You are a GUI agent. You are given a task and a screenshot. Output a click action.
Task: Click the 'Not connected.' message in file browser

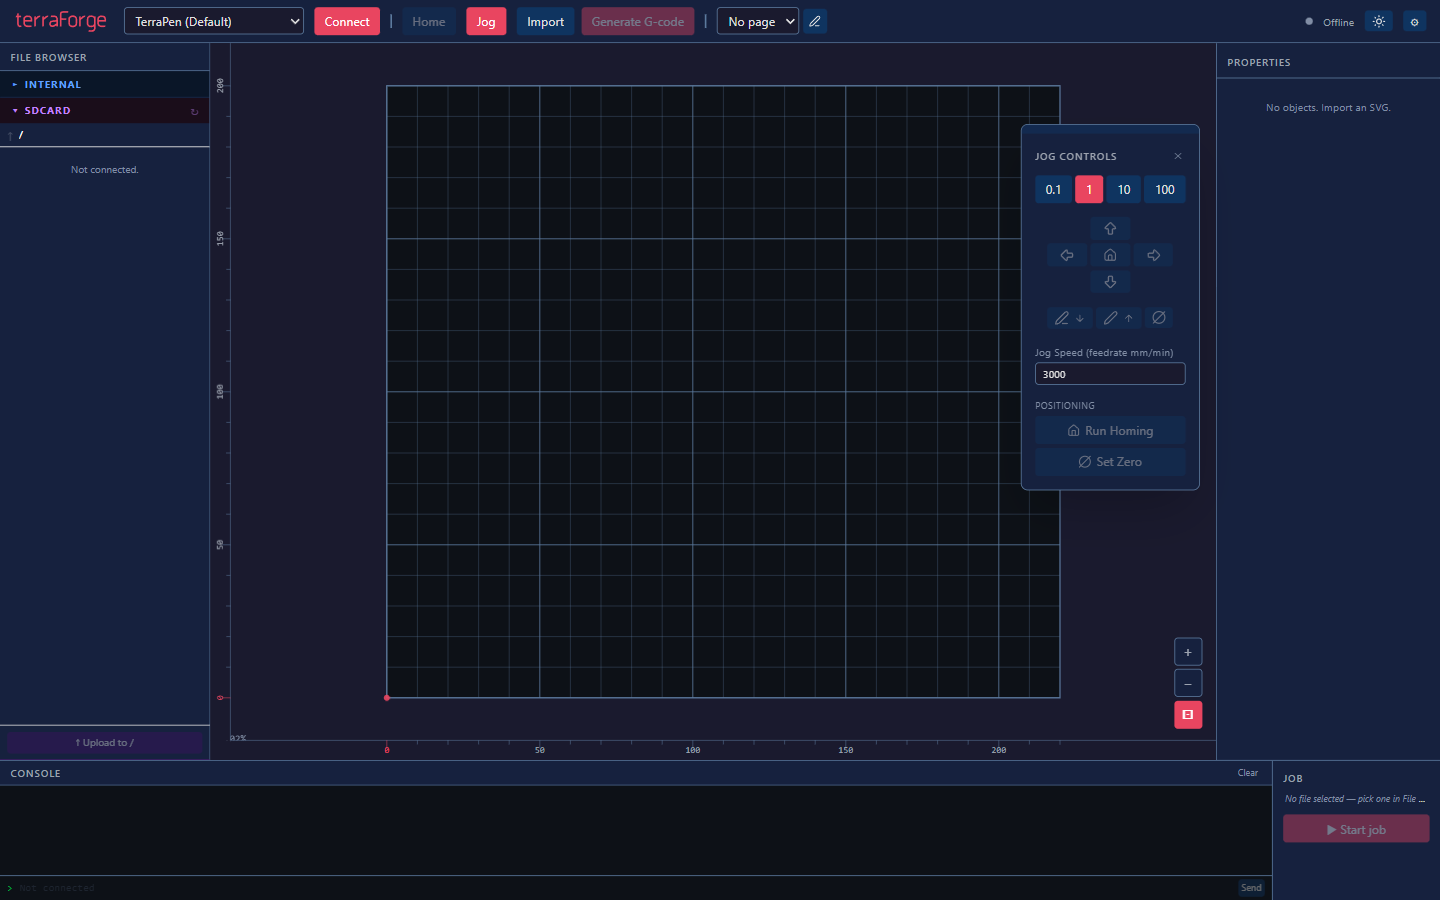(x=105, y=170)
